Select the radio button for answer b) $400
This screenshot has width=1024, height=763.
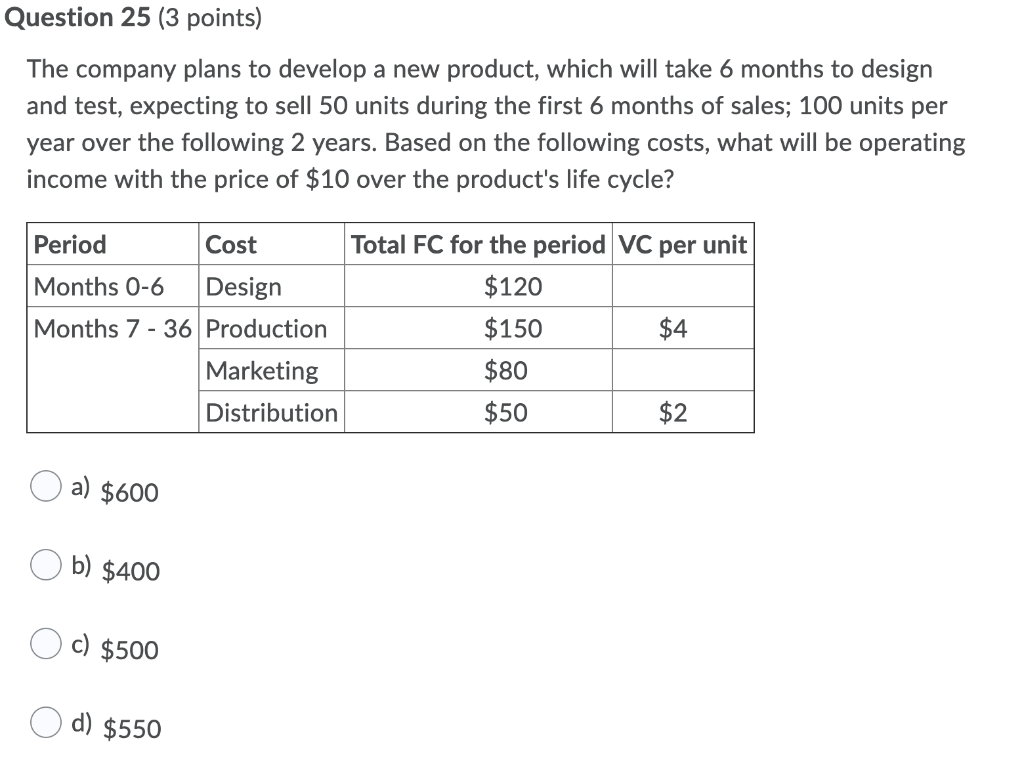[45, 565]
